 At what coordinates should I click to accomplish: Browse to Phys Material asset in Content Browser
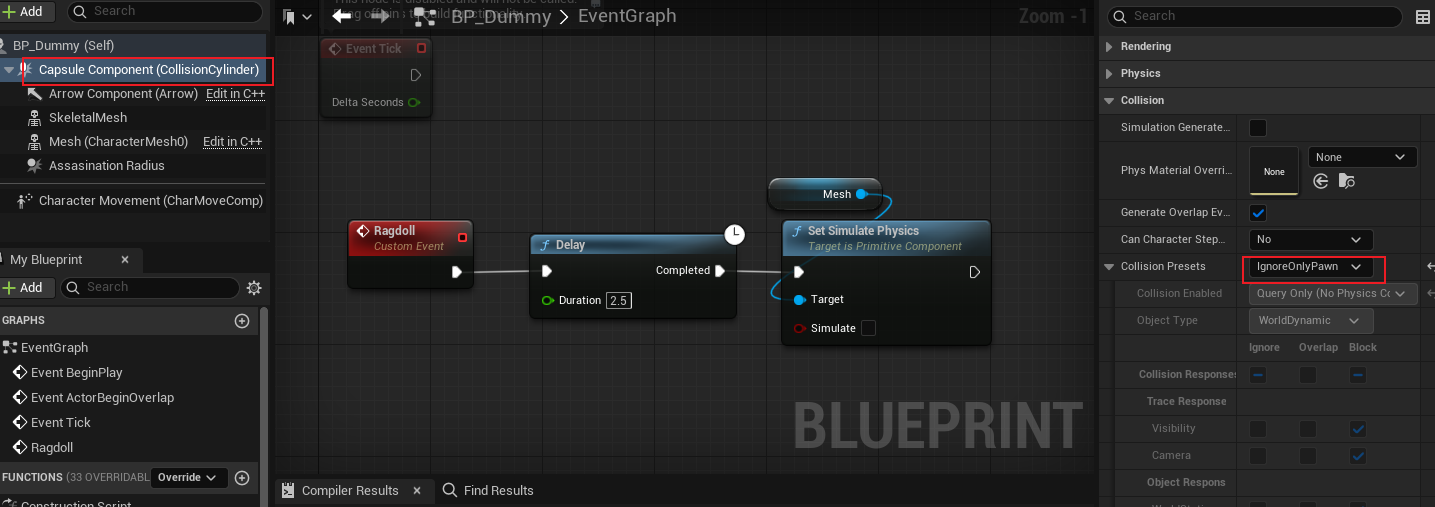tap(1347, 181)
